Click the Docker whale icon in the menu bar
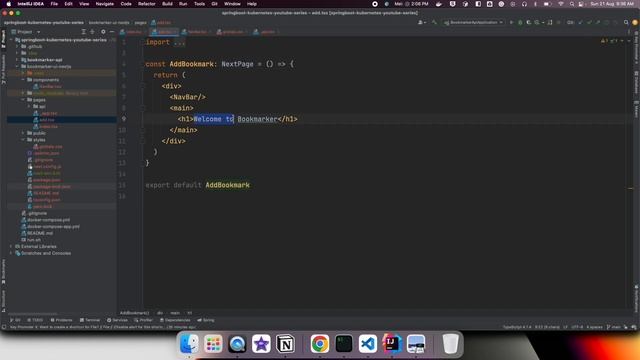 click(x=439, y=4)
